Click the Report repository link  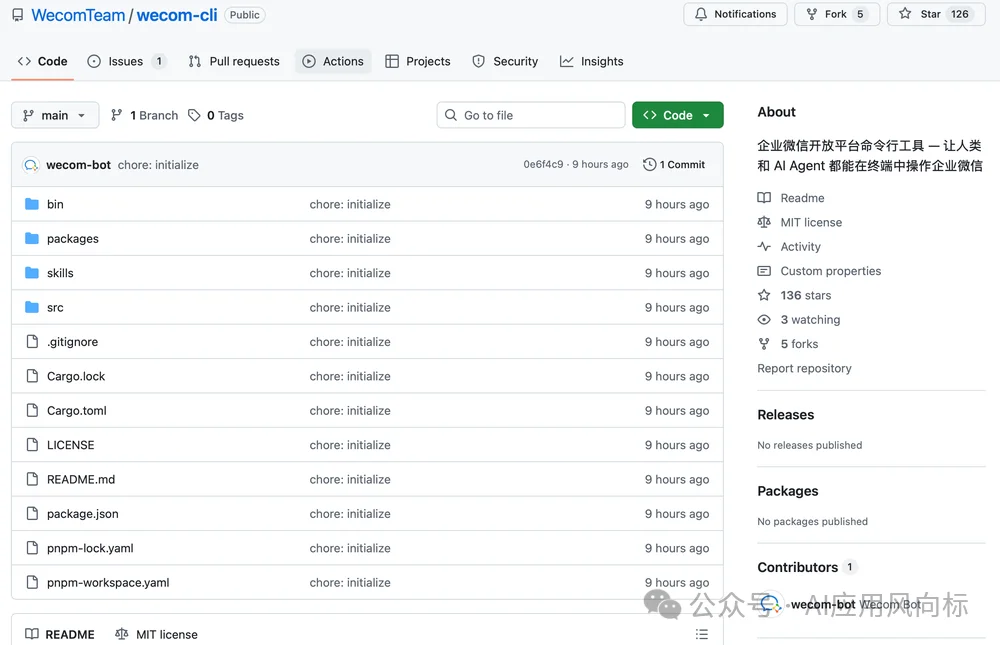804,368
